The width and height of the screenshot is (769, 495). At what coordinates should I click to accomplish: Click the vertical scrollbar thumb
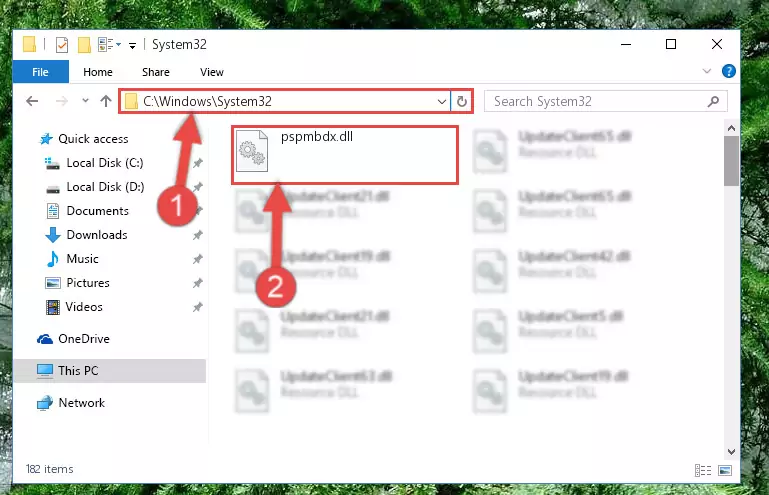pyautogui.click(x=731, y=161)
